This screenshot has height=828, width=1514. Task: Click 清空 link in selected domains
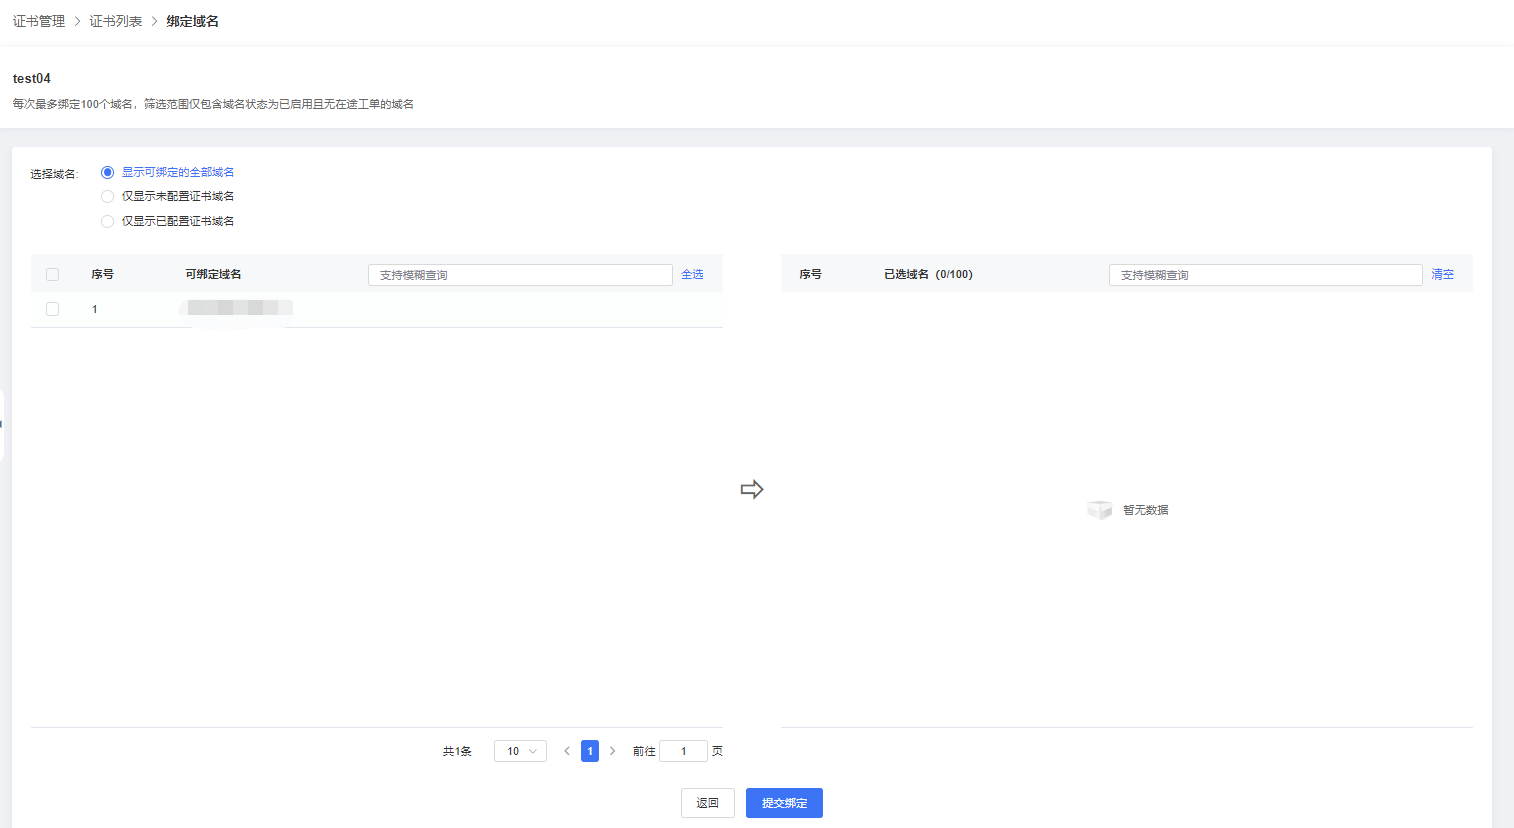tap(1442, 274)
